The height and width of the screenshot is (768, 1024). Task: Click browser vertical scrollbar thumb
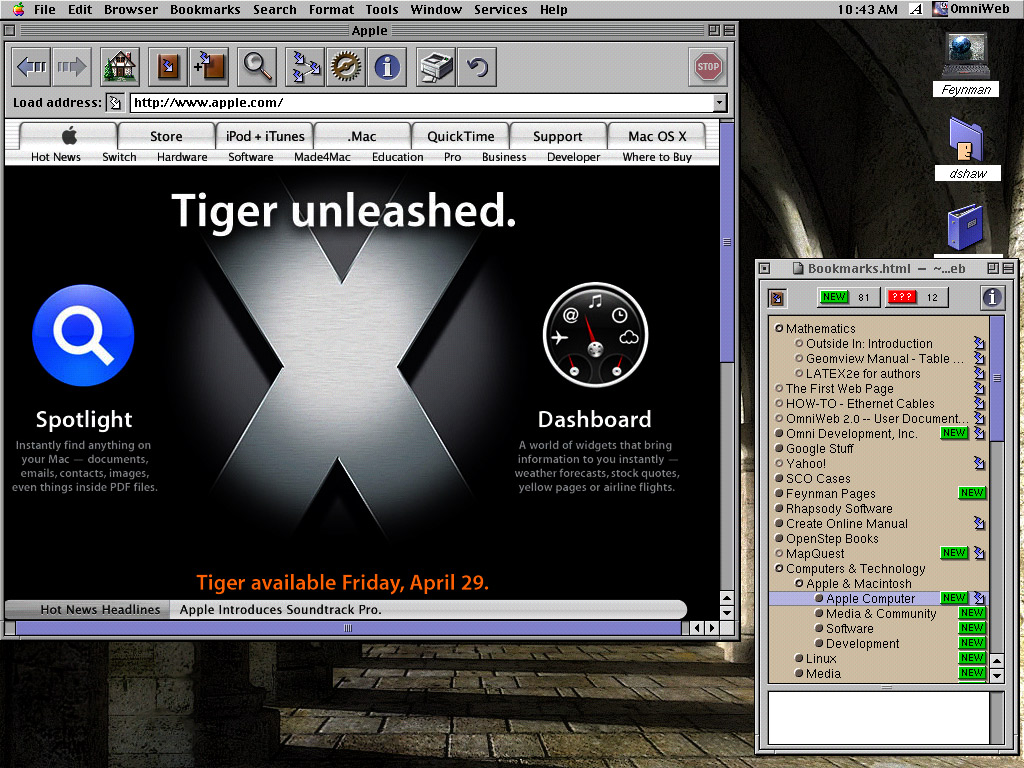coord(726,242)
